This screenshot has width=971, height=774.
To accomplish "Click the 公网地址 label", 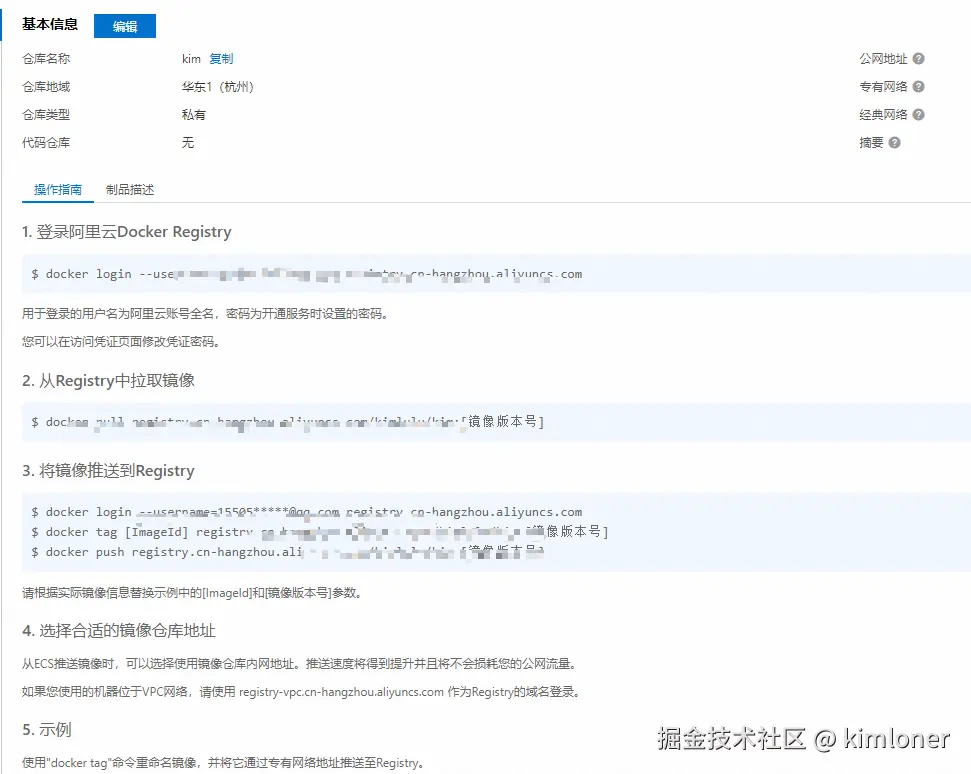I will [883, 59].
